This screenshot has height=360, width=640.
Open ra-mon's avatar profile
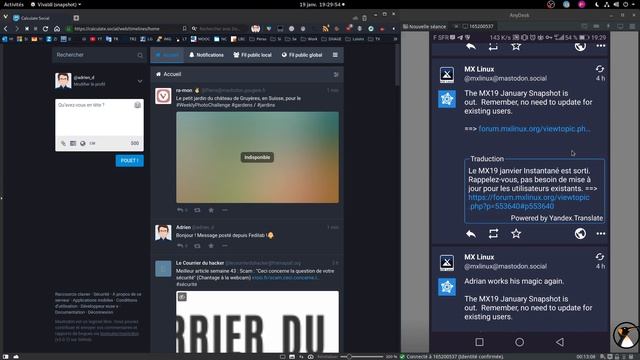point(163,96)
